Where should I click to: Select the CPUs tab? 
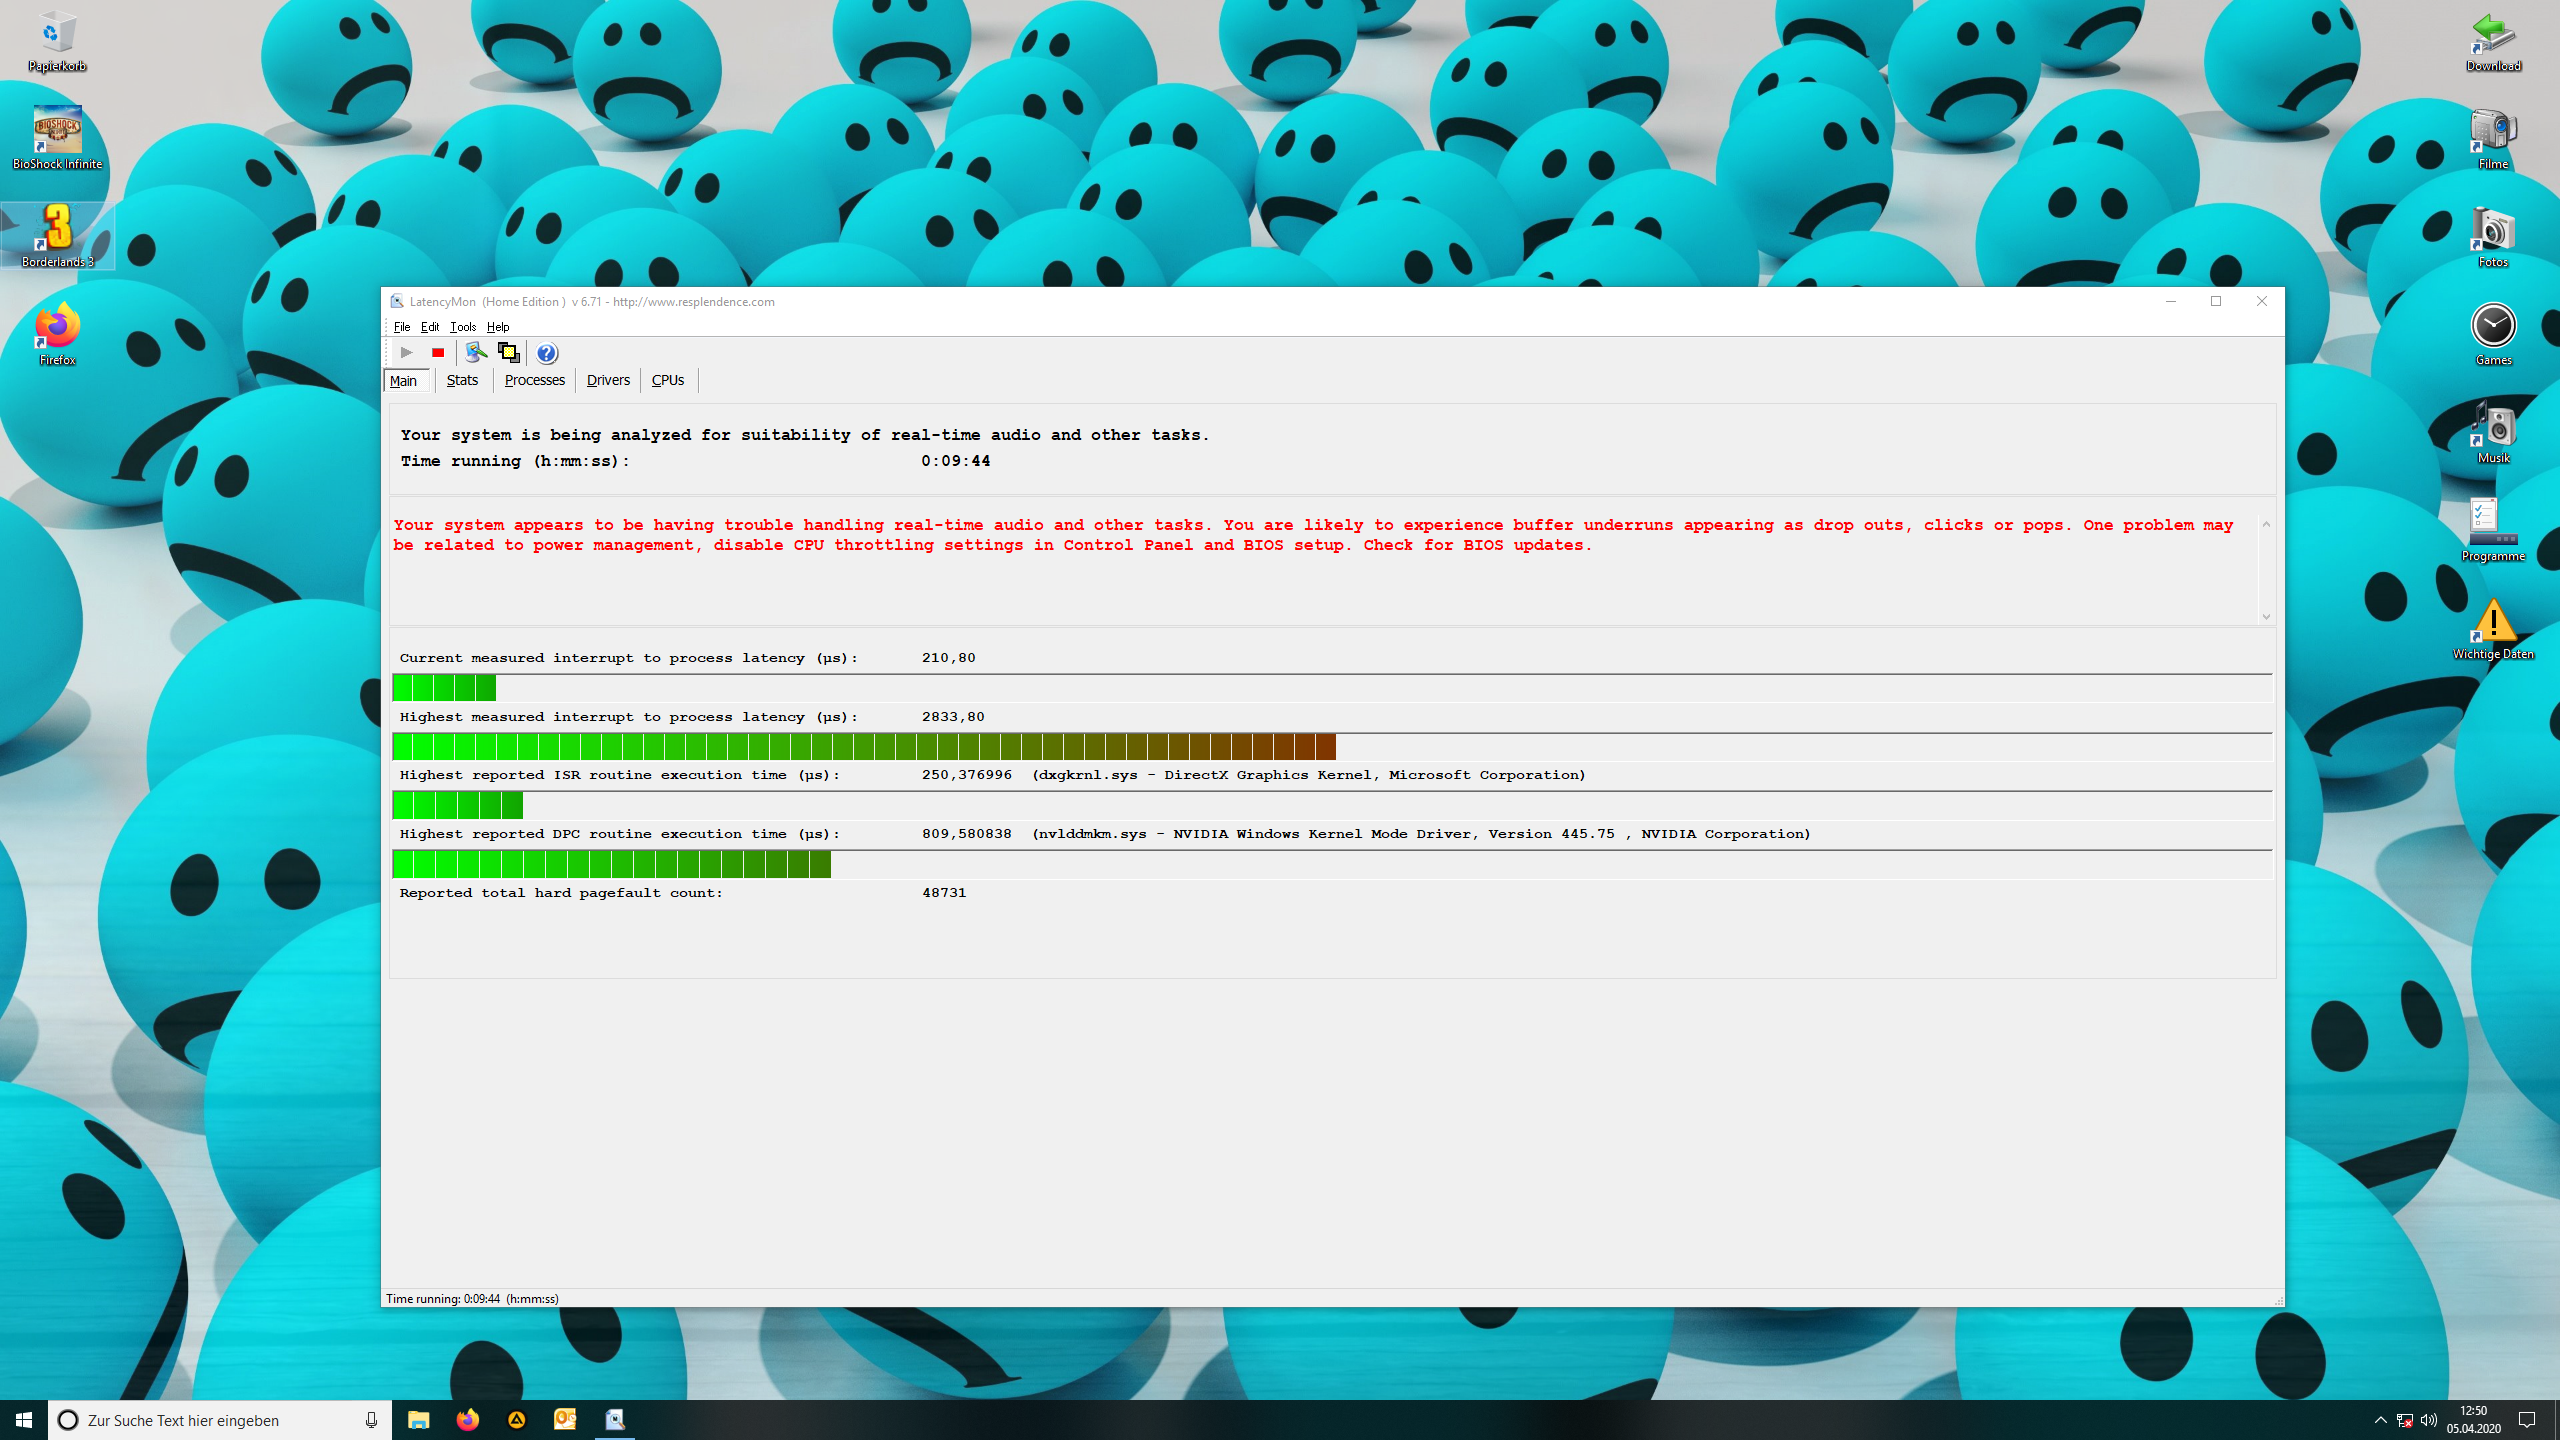coord(667,380)
